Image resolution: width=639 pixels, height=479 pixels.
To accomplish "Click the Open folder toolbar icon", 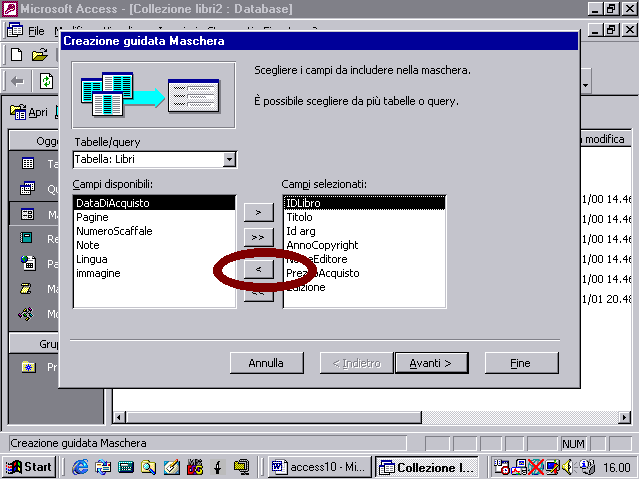I will coord(40,54).
